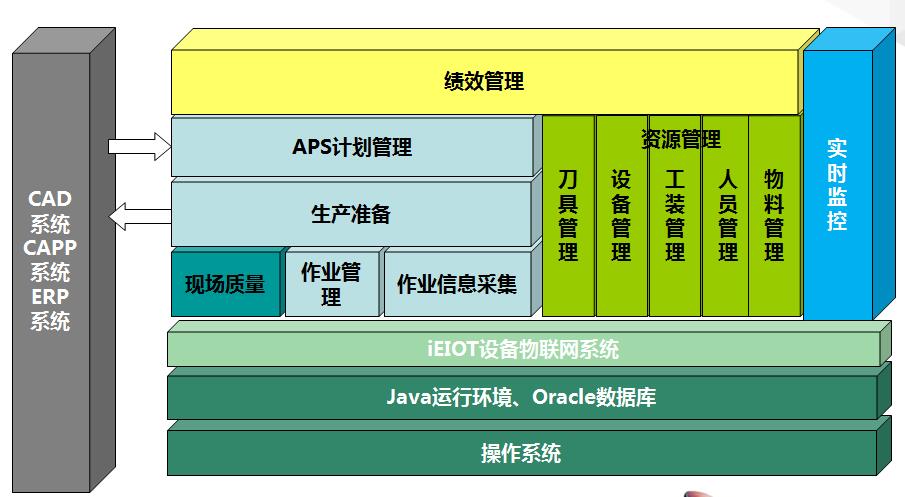Viewport: 905px width, 497px height.
Task: Click the left-pointing arrow beside 生产准备
Action: pos(139,214)
